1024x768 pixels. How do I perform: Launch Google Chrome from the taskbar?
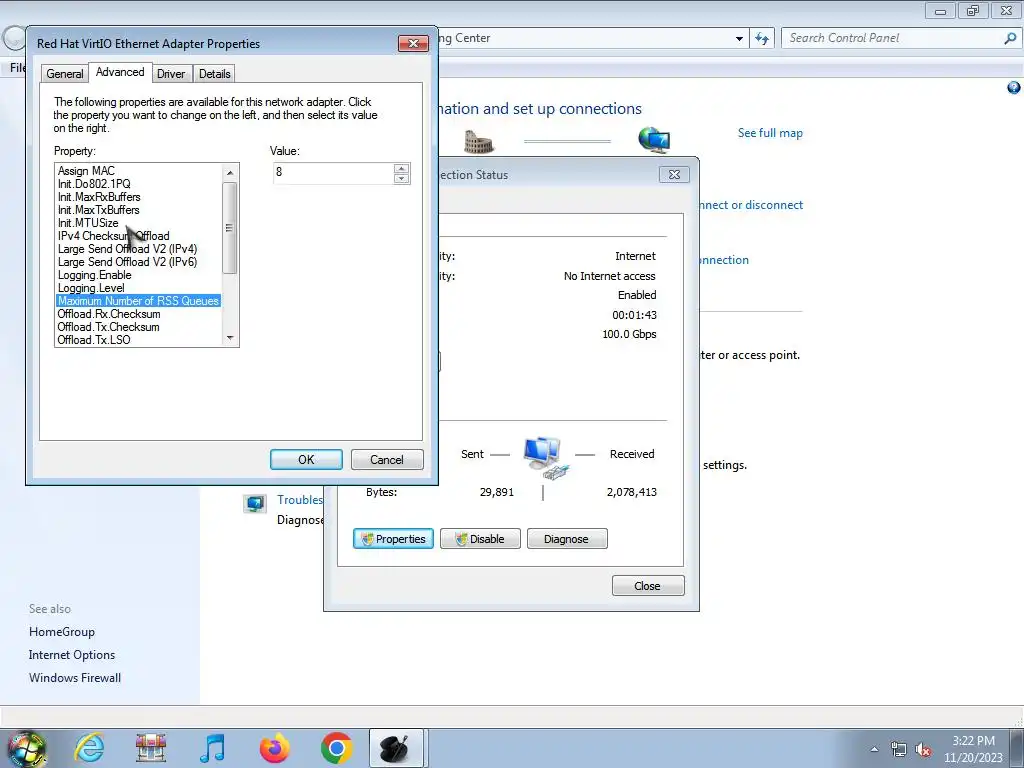(336, 748)
